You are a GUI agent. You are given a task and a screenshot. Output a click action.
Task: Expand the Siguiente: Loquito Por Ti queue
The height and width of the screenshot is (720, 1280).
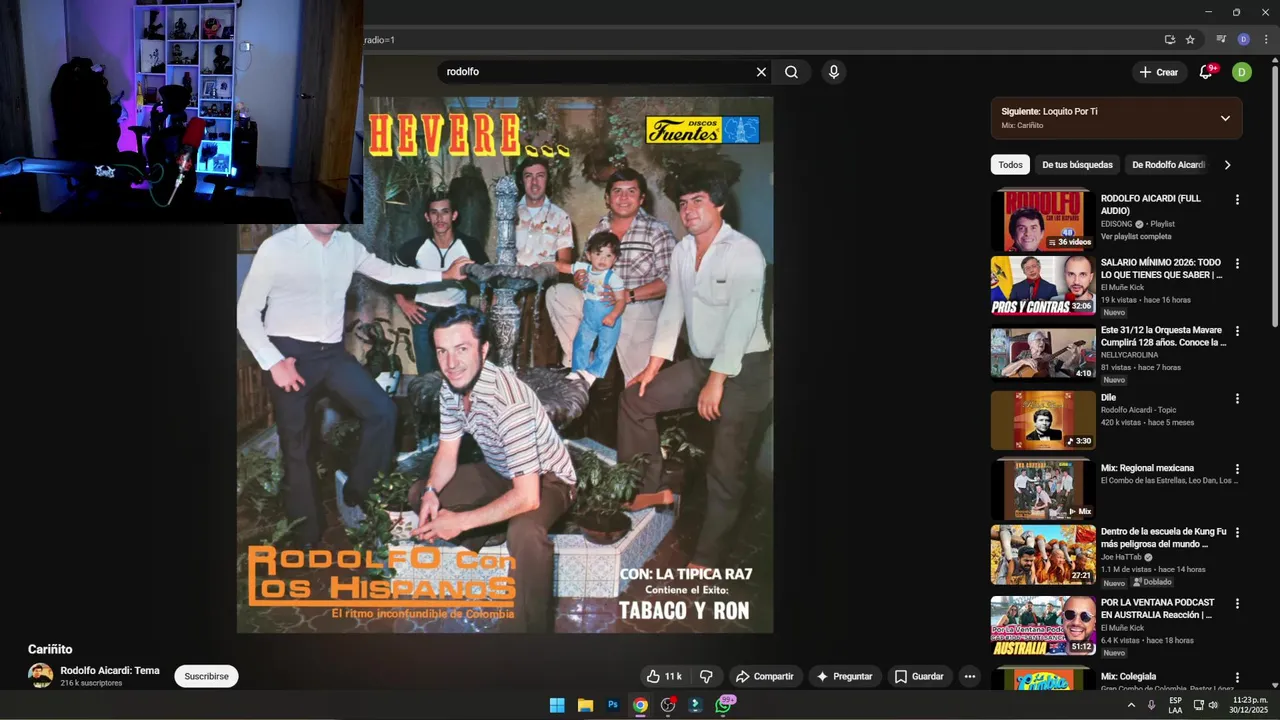click(x=1225, y=118)
